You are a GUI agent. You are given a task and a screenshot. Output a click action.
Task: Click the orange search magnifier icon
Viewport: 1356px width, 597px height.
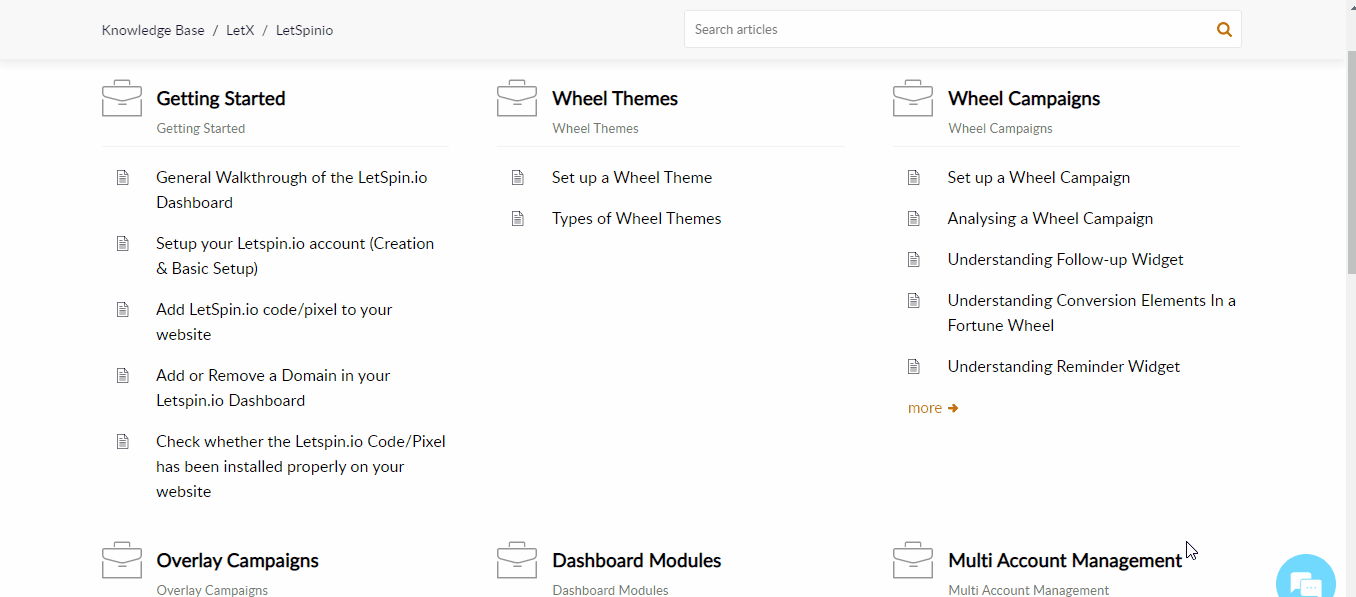1224,30
